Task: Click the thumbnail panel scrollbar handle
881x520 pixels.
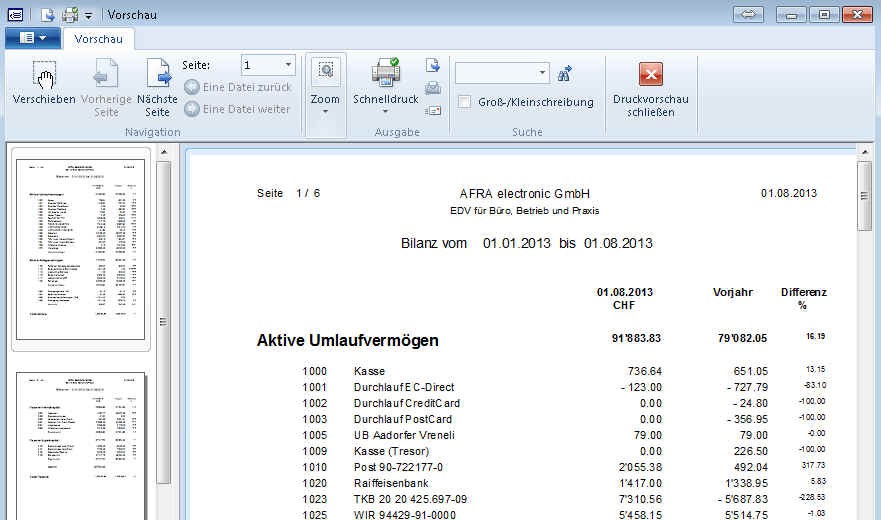Action: pos(164,322)
